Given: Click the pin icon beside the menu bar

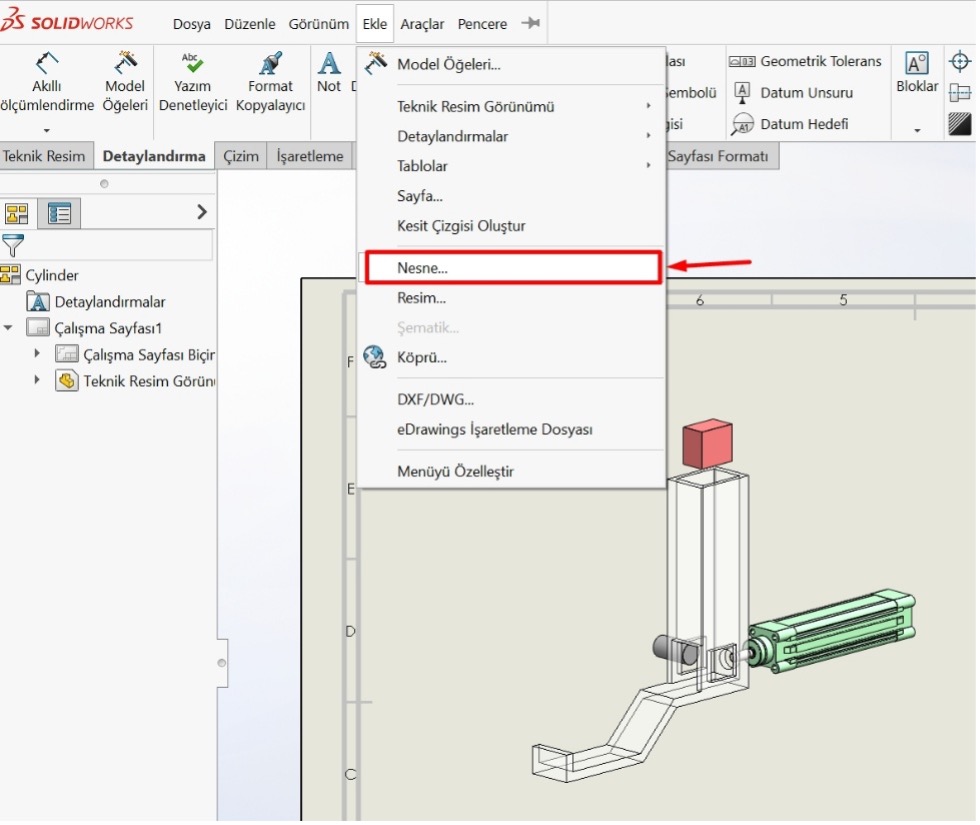Looking at the screenshot, I should point(530,24).
